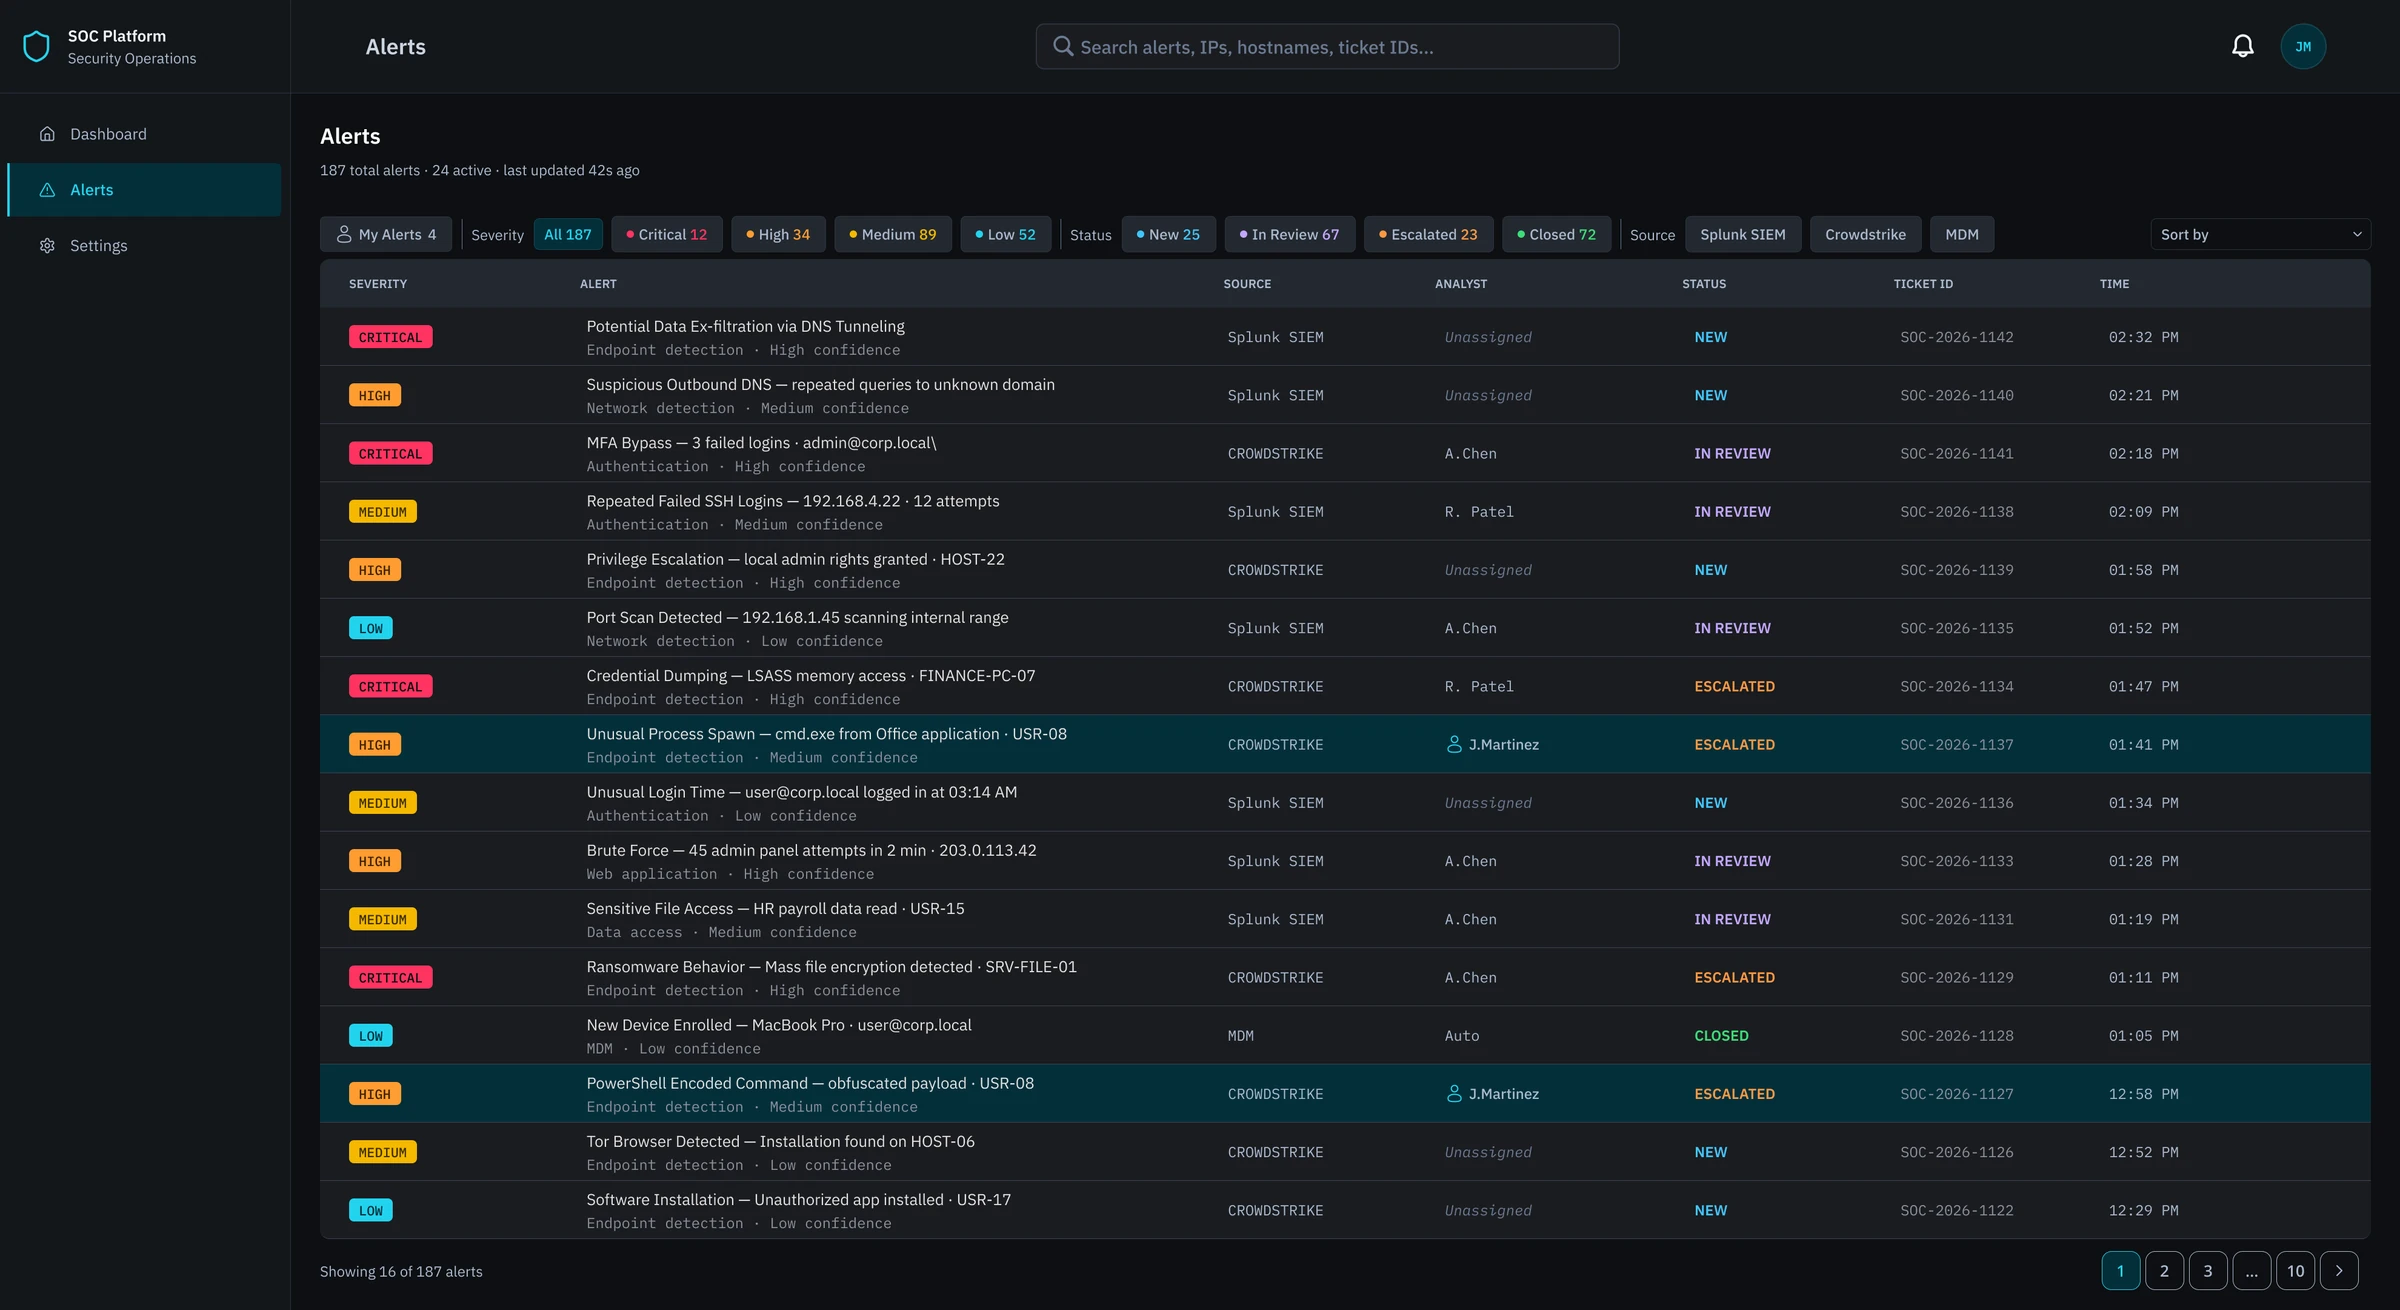Go to the next page arrow

click(2338, 1270)
